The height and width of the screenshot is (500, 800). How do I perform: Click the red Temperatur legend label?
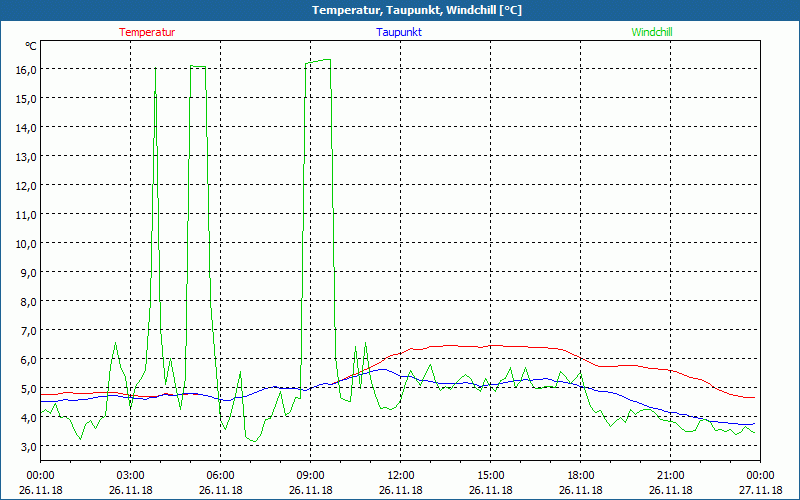click(x=147, y=32)
